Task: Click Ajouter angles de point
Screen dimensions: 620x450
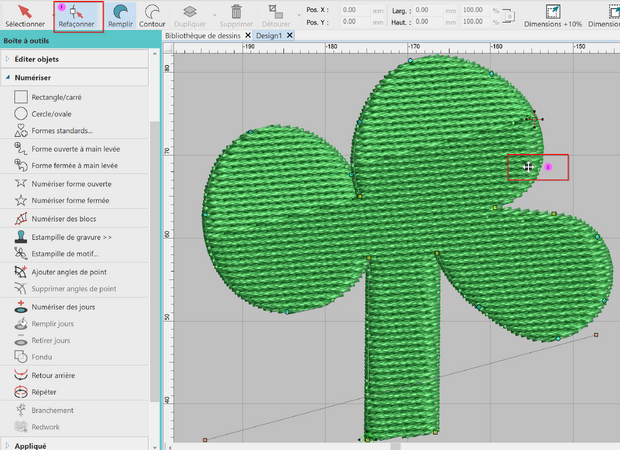Action: point(69,272)
